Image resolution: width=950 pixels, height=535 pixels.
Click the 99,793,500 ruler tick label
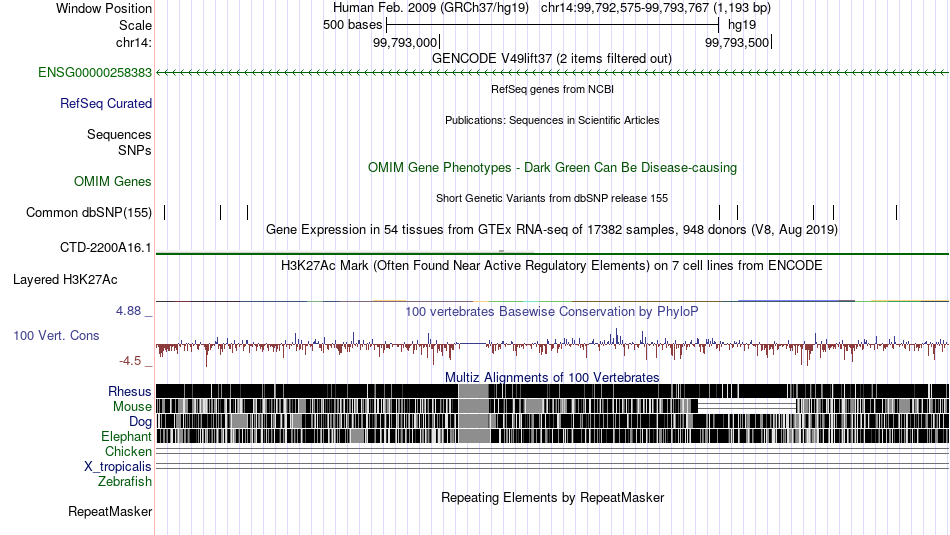pyautogui.click(x=737, y=42)
